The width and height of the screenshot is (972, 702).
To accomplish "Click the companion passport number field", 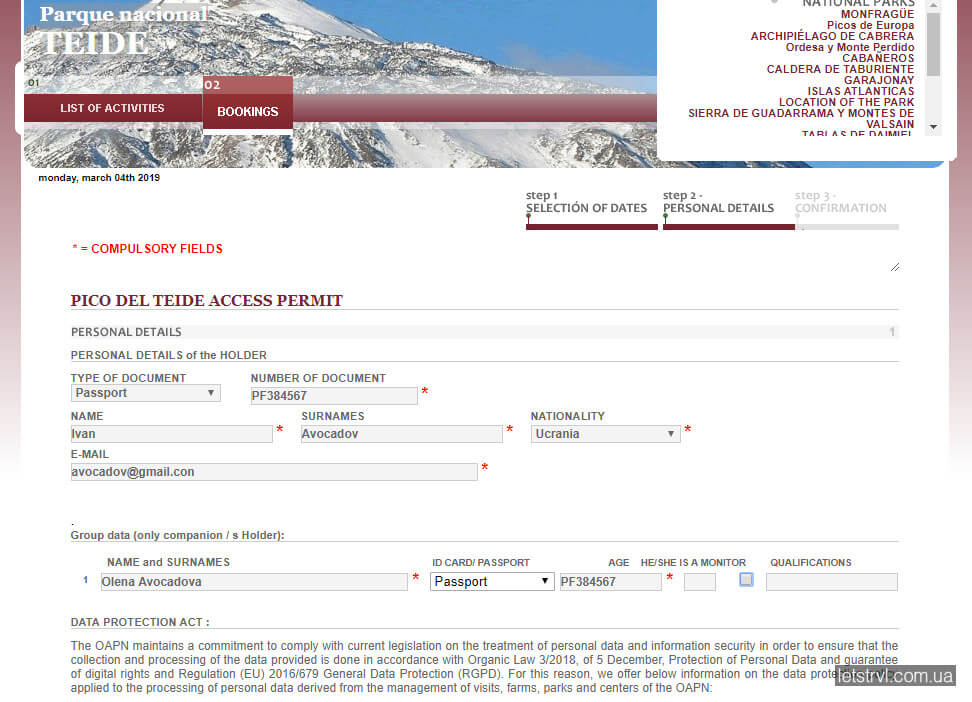I will pos(609,582).
